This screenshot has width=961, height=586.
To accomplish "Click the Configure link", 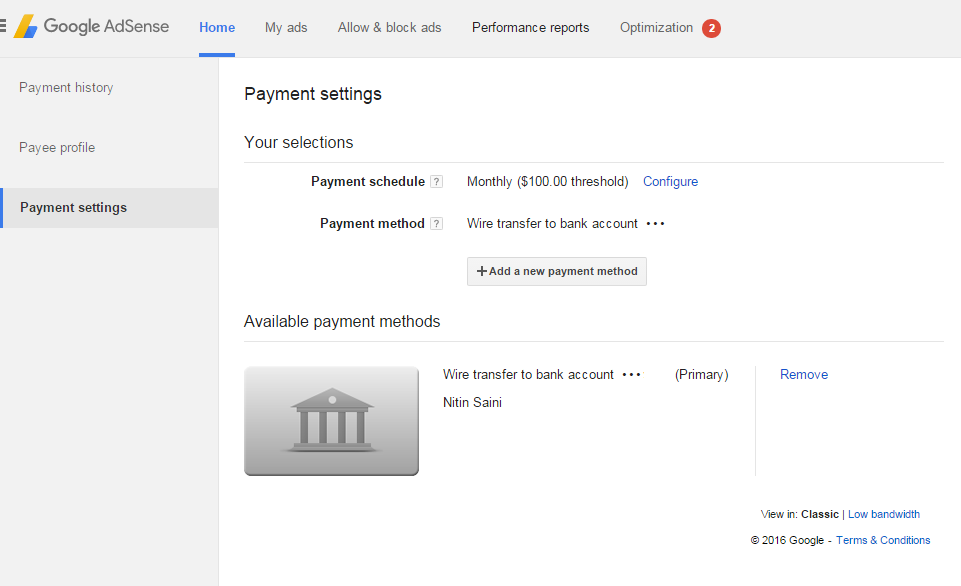I will [x=670, y=181].
